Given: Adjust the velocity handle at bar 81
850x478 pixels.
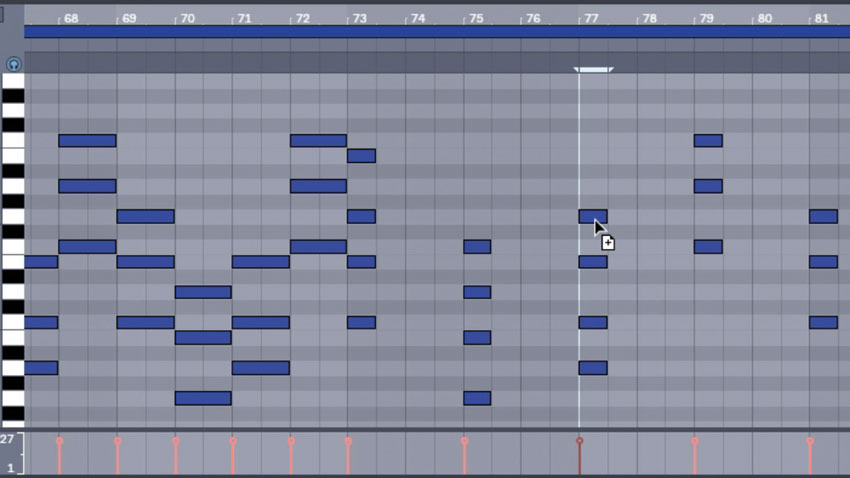Looking at the screenshot, I should pyautogui.click(x=810, y=441).
